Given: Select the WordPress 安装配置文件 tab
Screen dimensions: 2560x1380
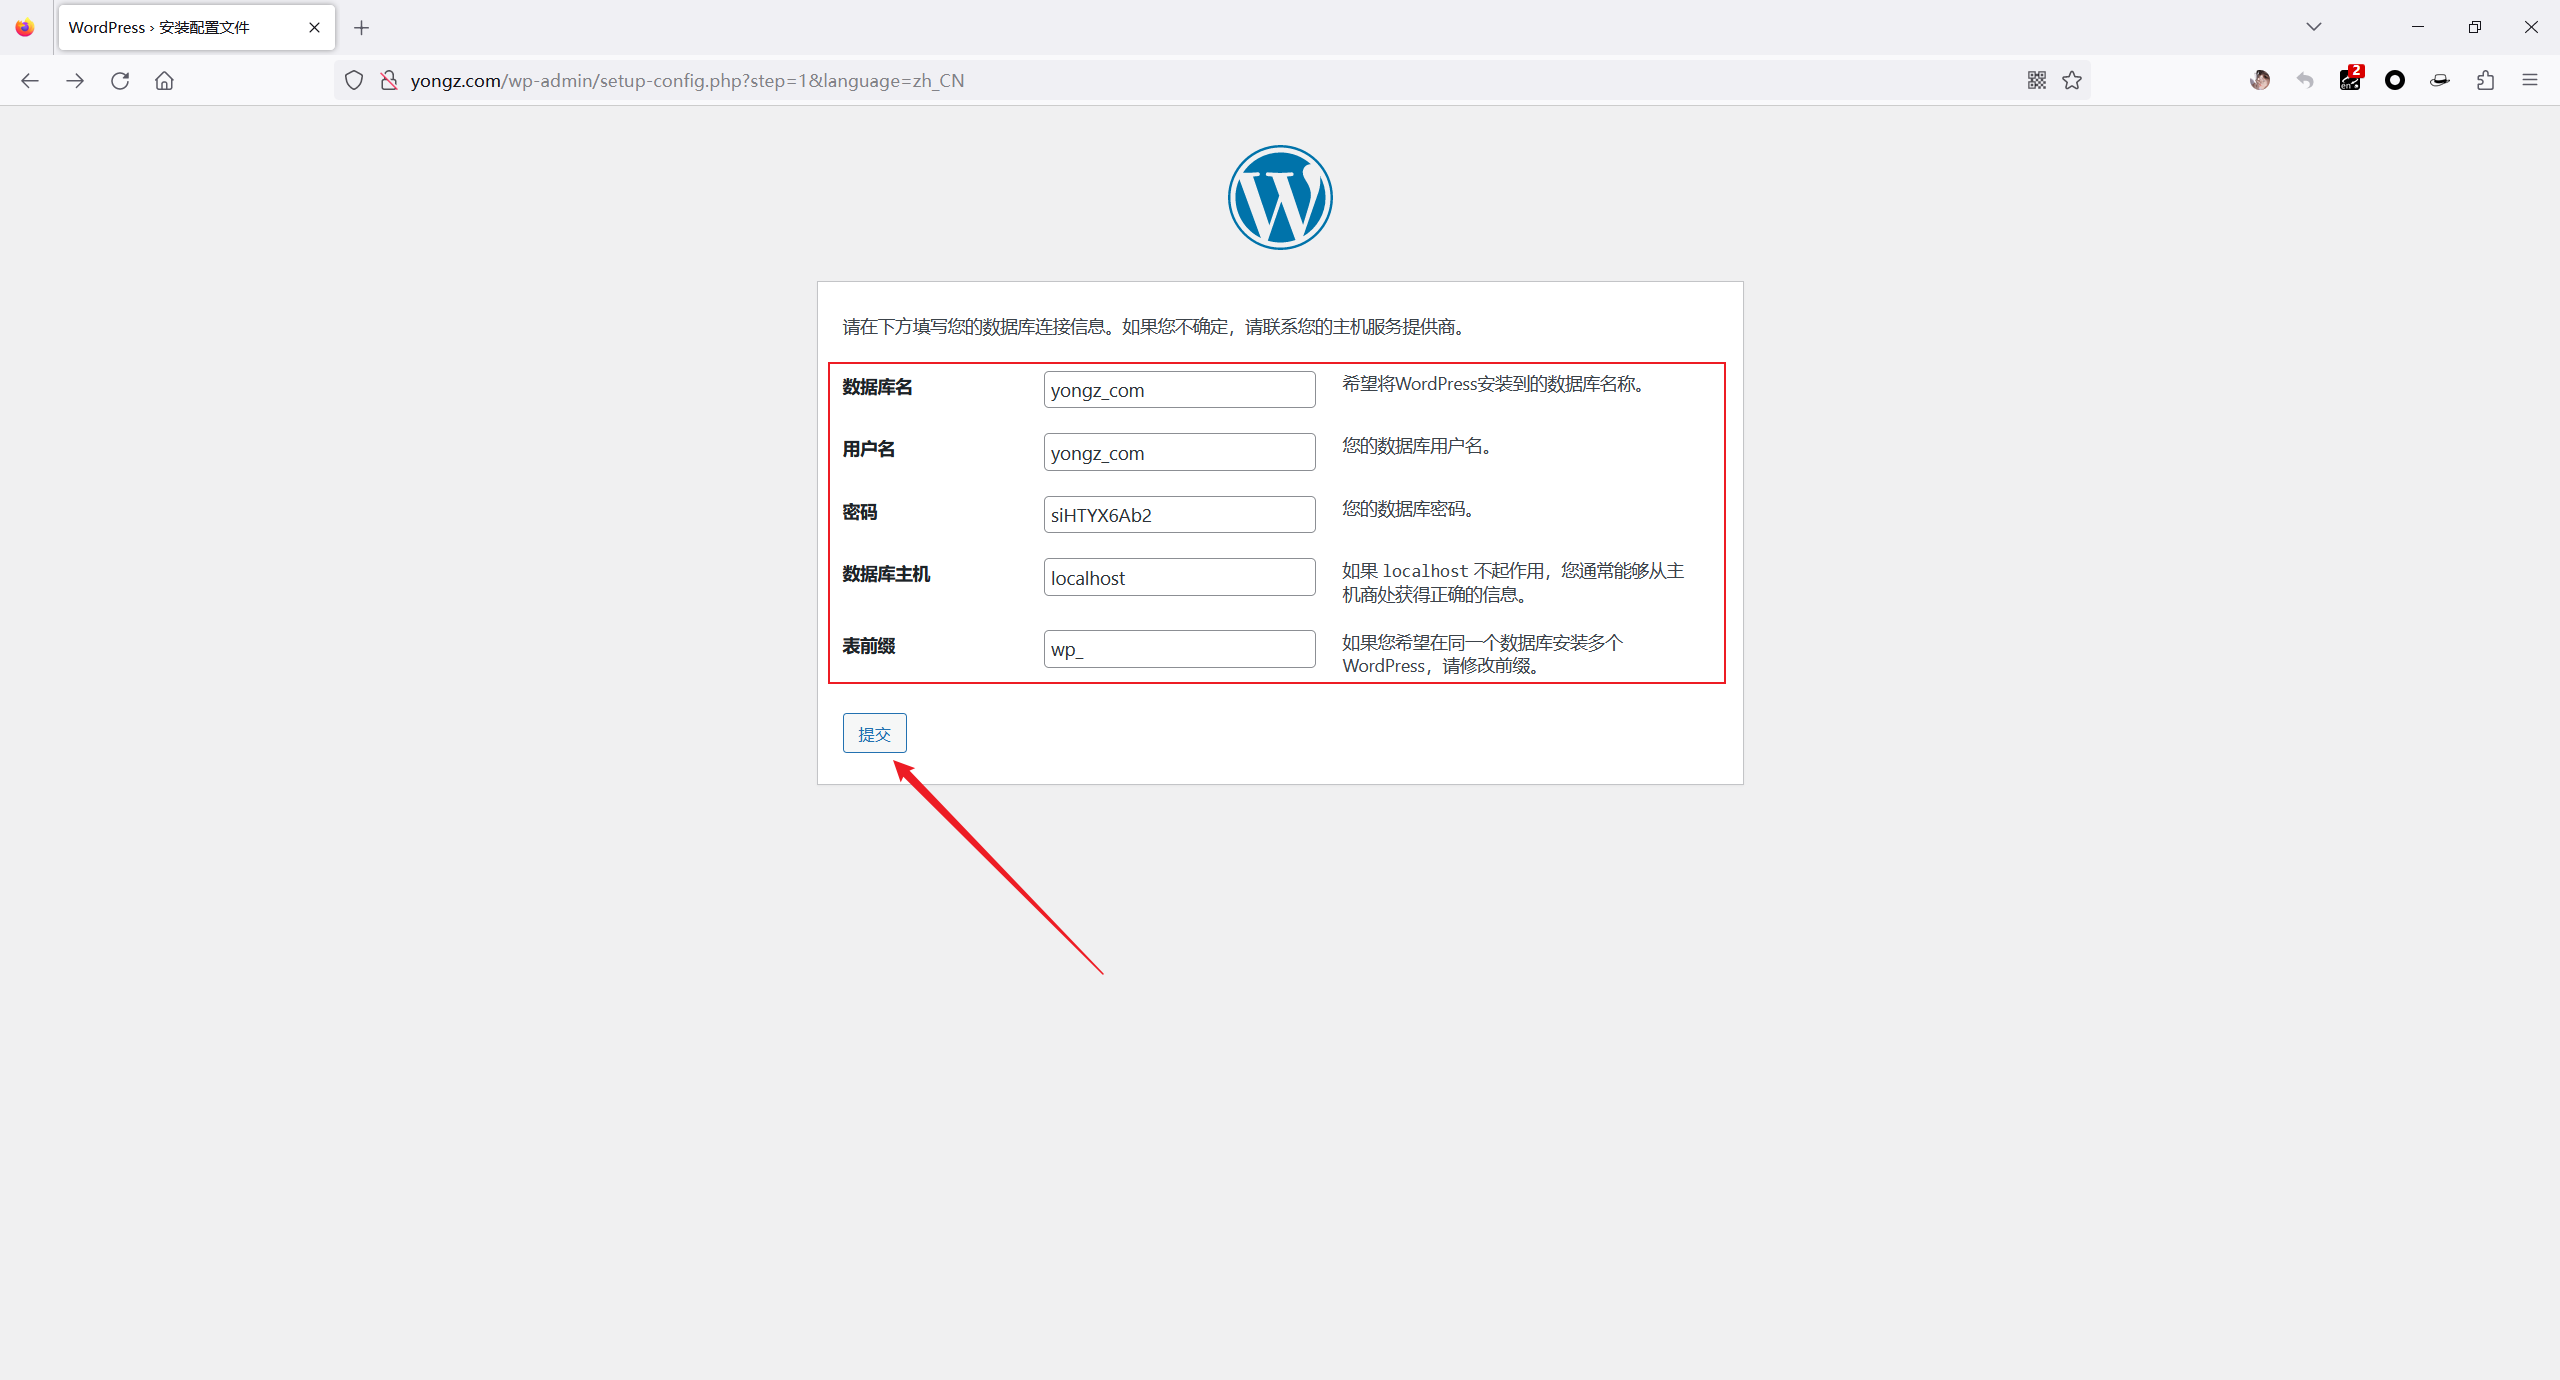Looking at the screenshot, I should click(x=197, y=28).
